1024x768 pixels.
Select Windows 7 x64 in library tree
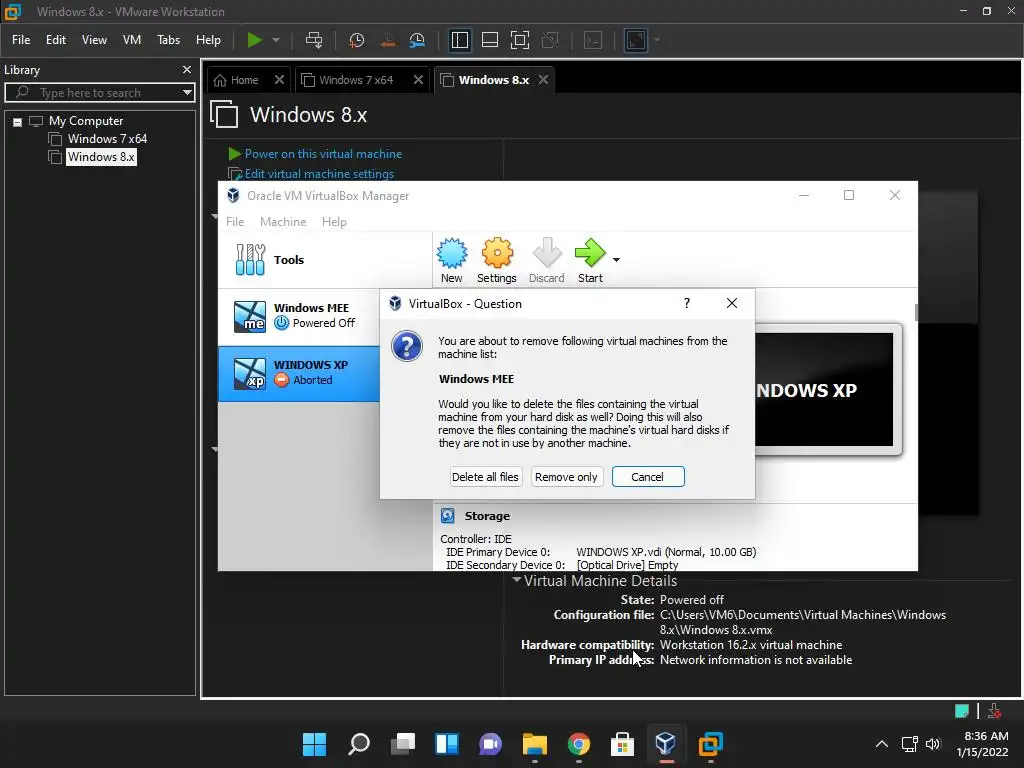pos(107,138)
